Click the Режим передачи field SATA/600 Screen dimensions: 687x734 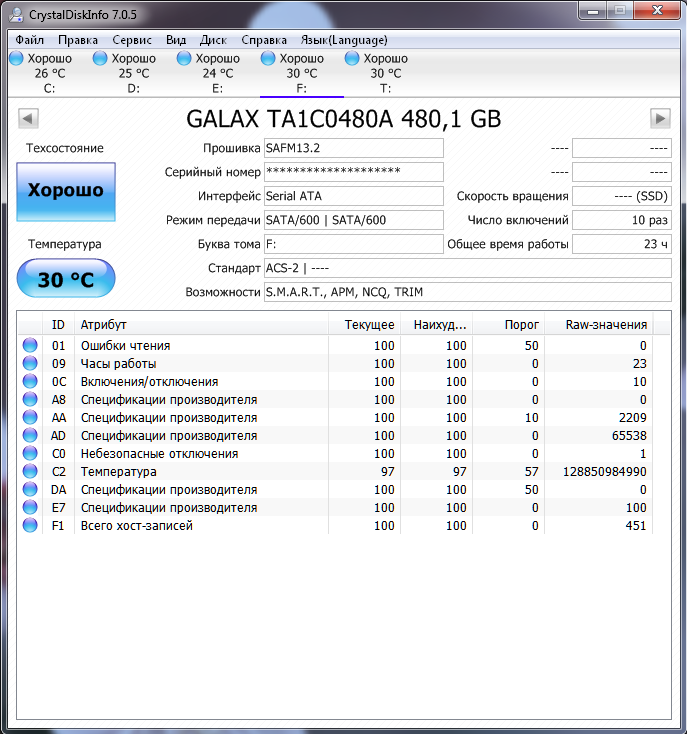354,220
